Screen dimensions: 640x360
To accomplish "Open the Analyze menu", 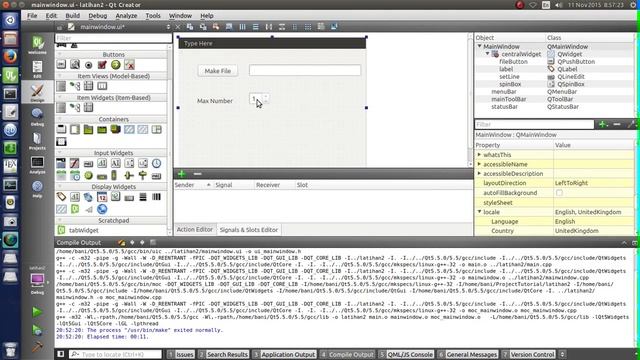I will [x=126, y=16].
